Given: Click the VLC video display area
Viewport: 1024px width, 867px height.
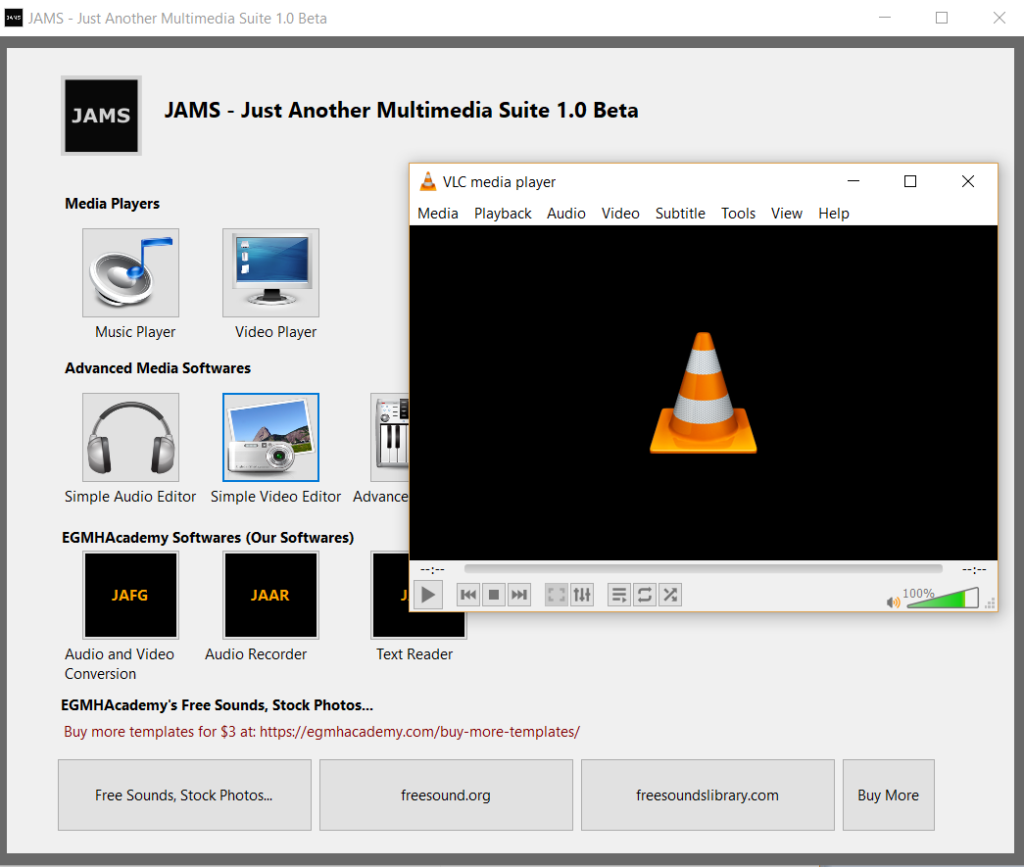Looking at the screenshot, I should (703, 392).
